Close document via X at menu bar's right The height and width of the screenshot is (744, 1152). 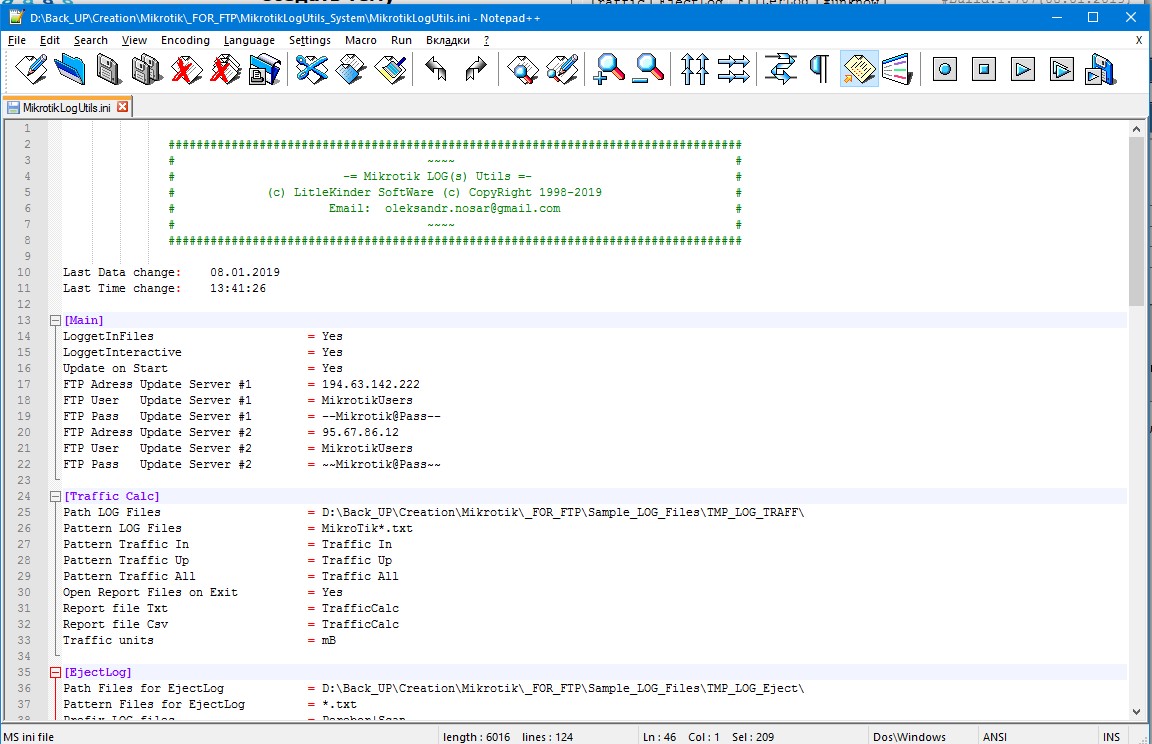tap(1139, 40)
